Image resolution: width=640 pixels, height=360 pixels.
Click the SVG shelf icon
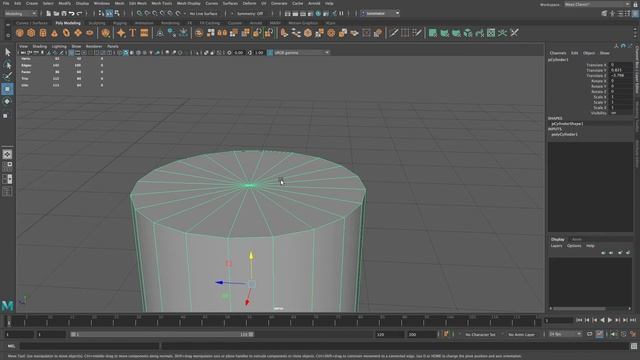click(144, 33)
